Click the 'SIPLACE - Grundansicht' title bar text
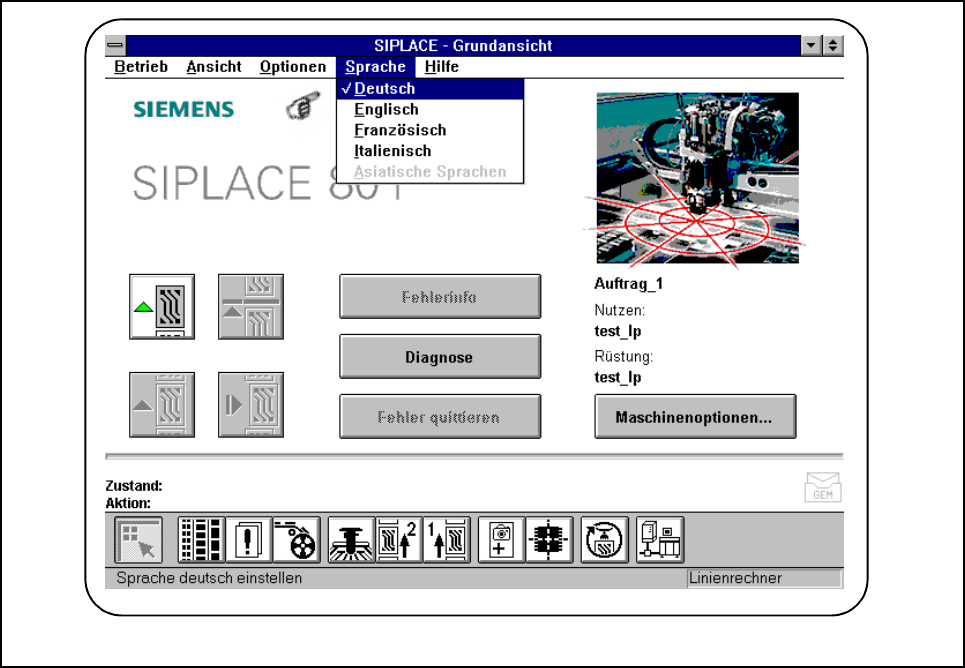This screenshot has height=668, width=965. 463,46
